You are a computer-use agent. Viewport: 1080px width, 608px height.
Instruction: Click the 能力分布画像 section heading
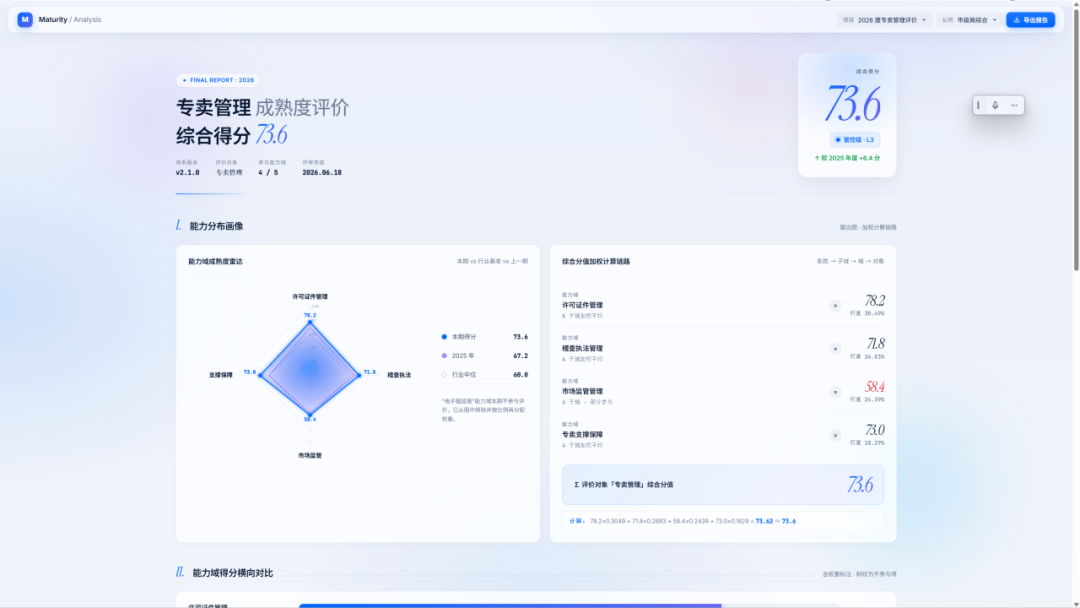click(x=216, y=226)
